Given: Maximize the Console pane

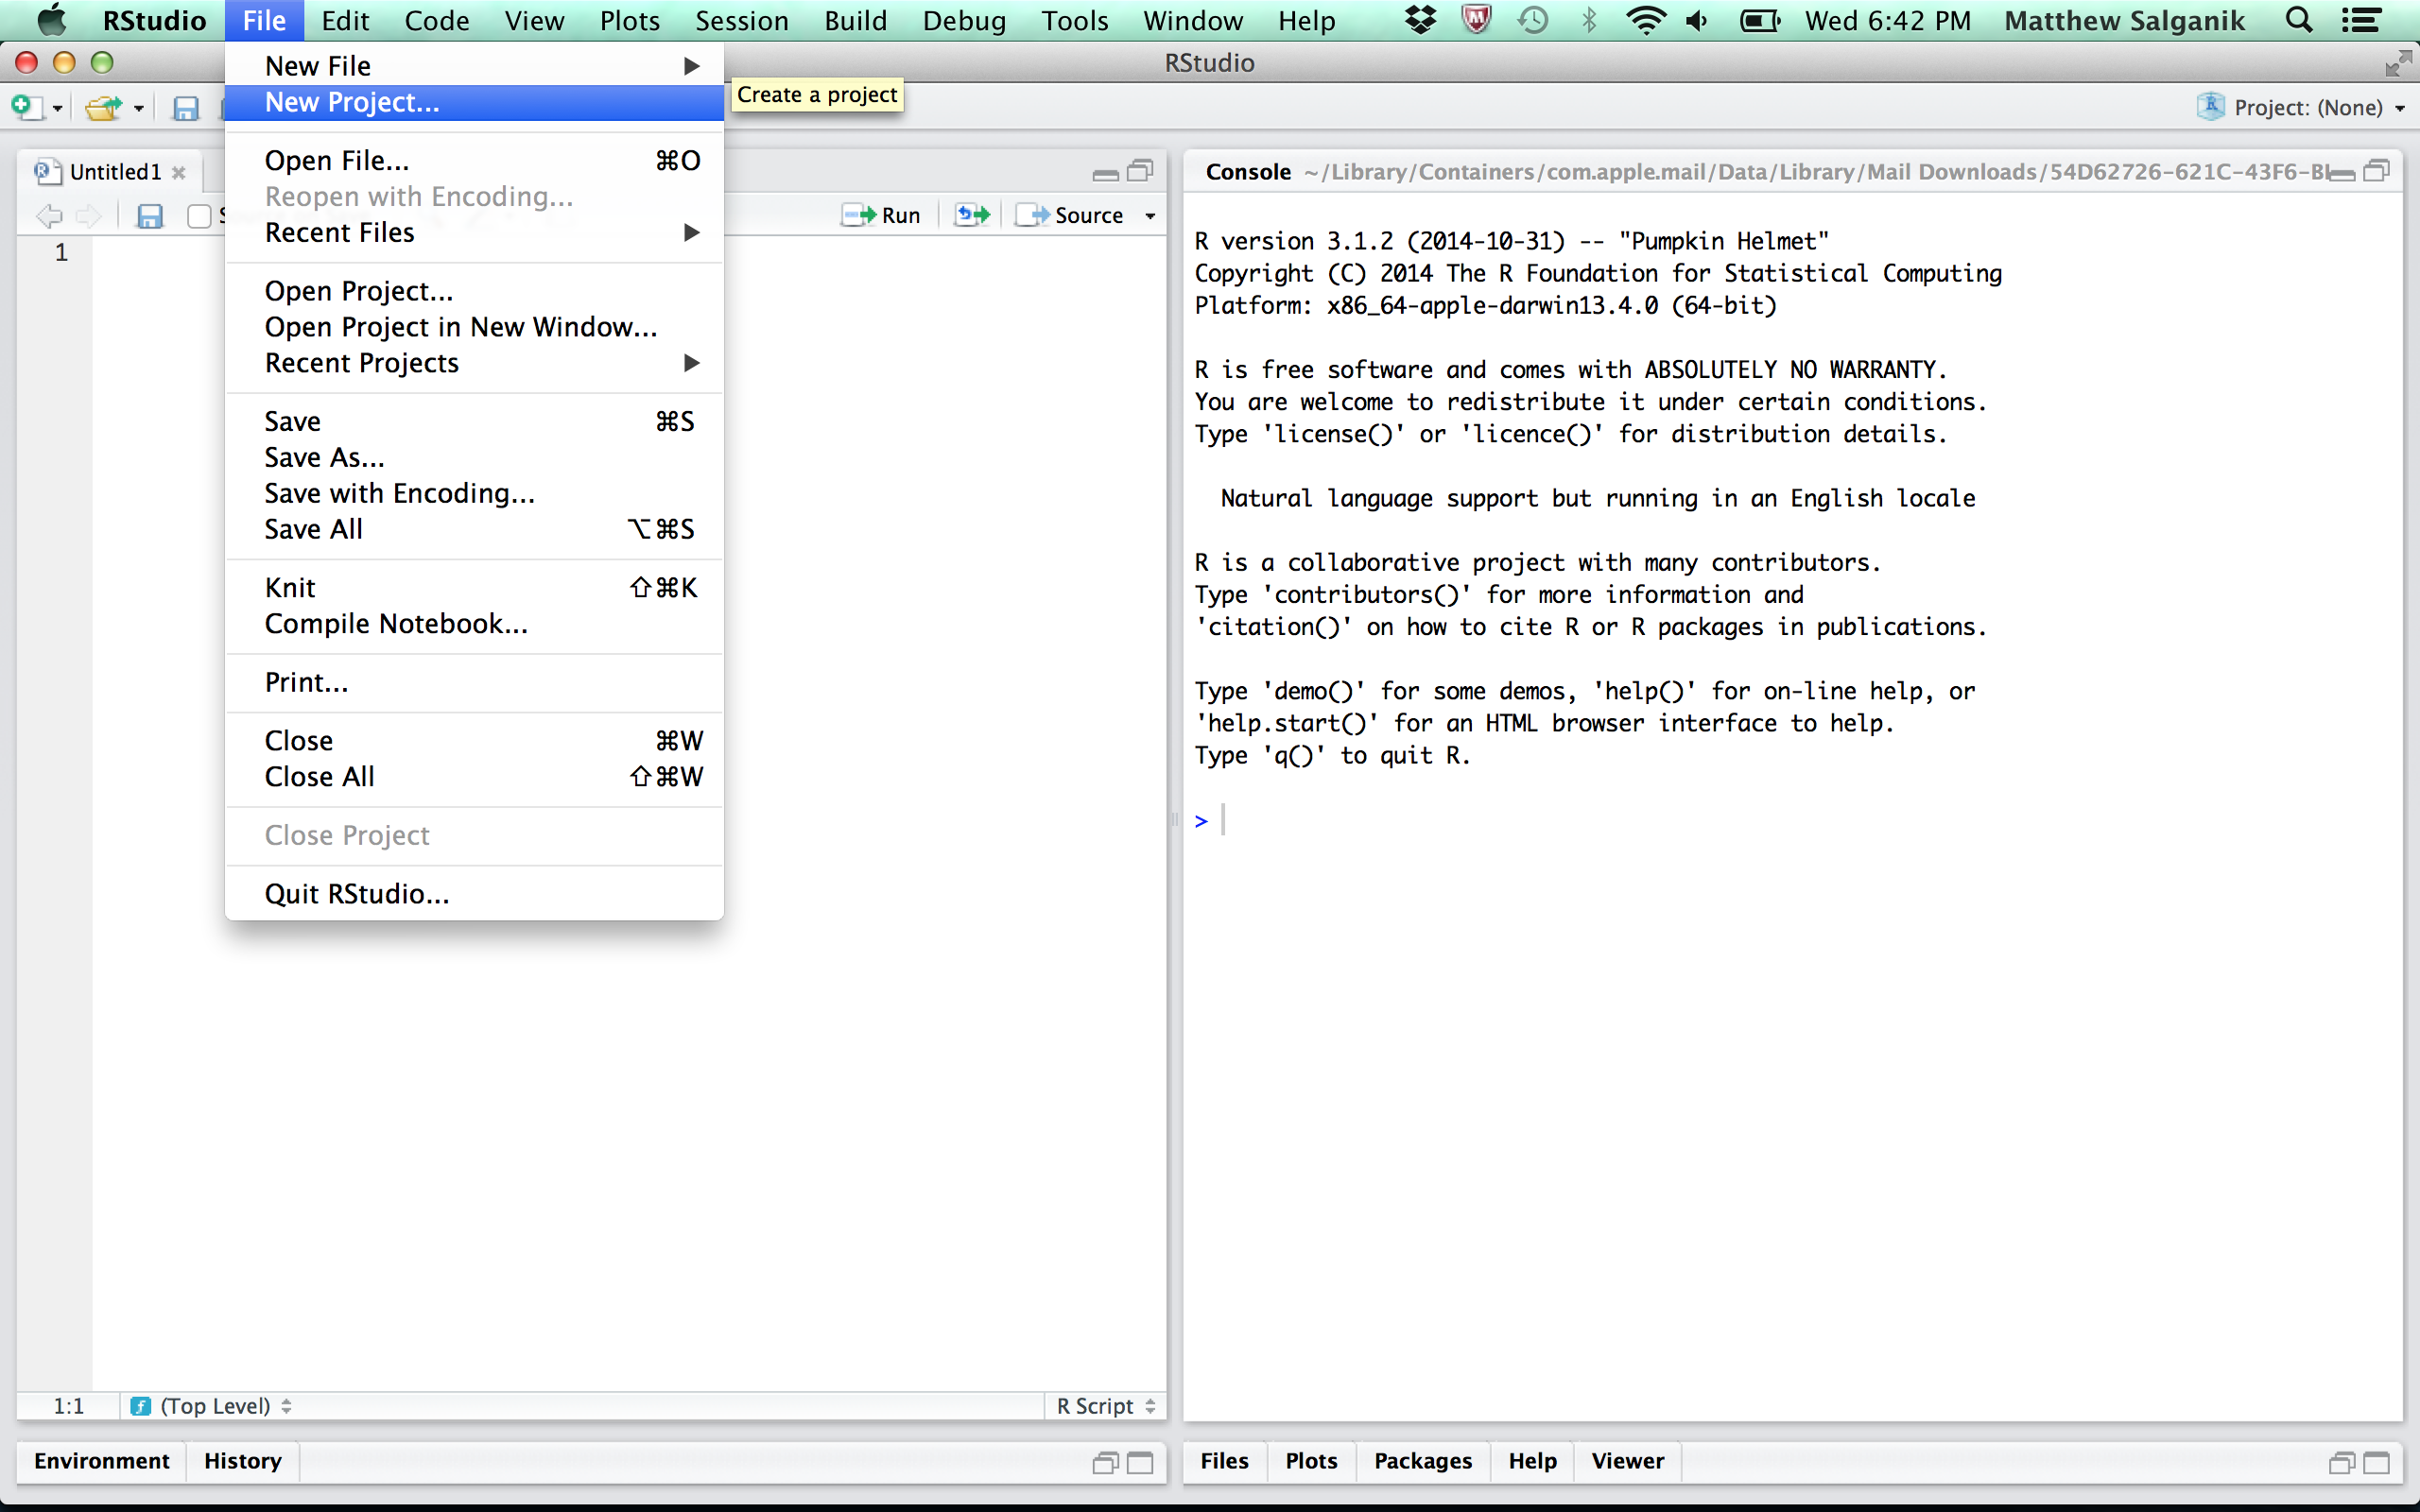Looking at the screenshot, I should coord(2377,172).
